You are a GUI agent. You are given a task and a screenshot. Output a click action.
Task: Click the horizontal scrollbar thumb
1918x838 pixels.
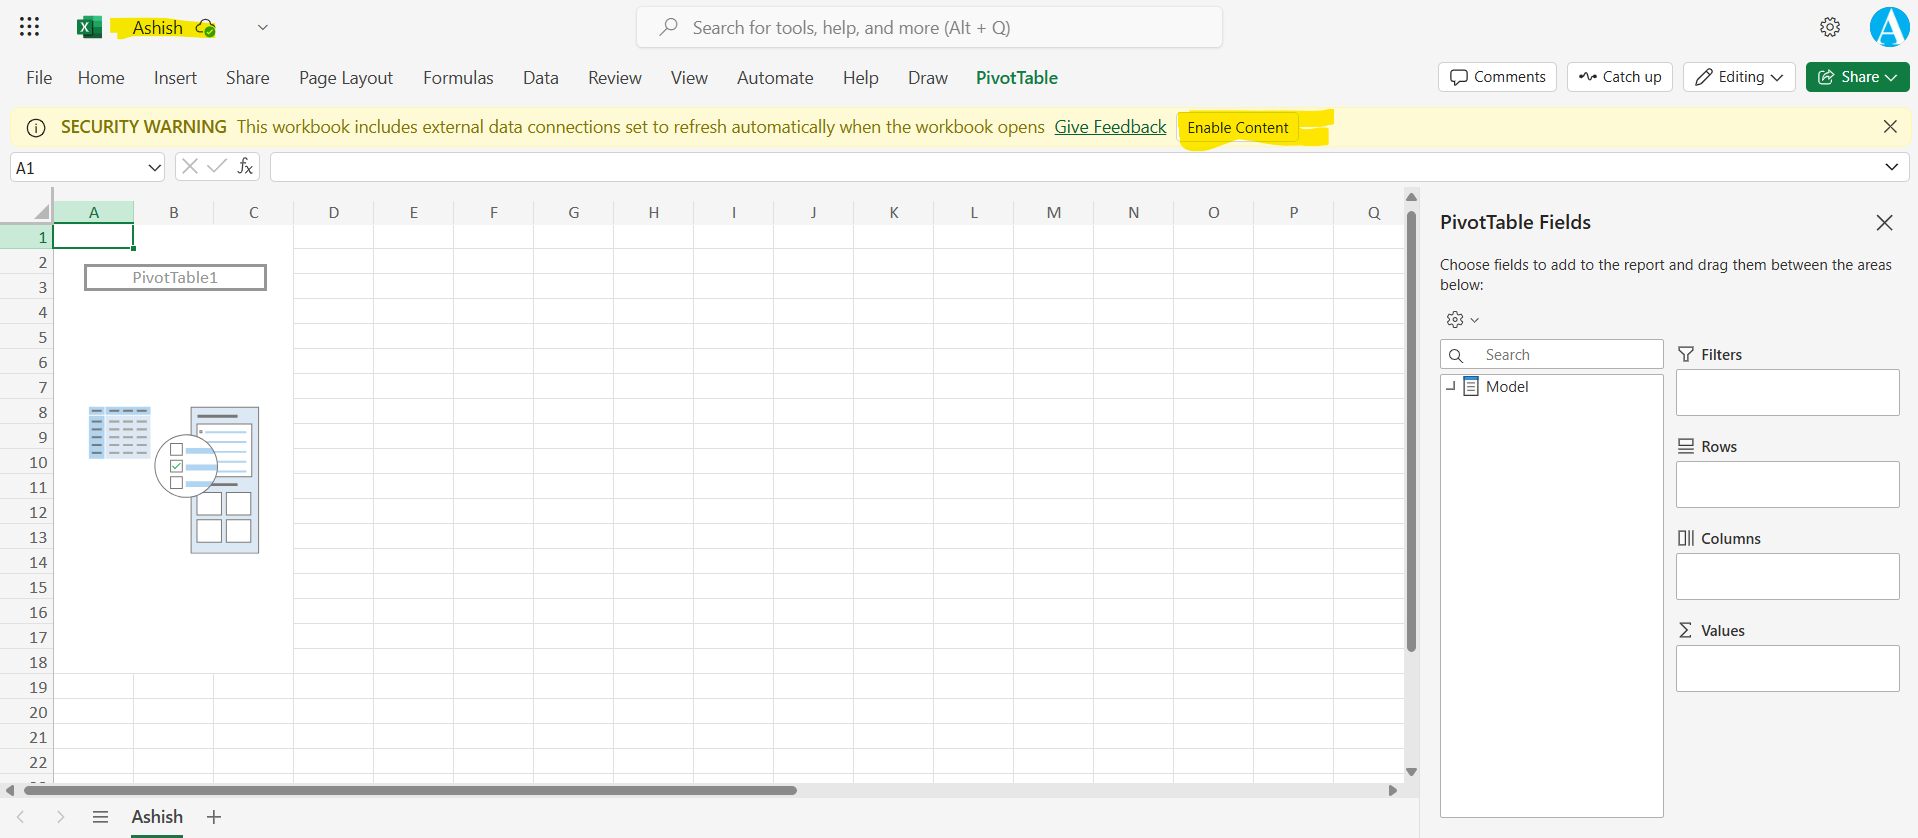point(410,790)
